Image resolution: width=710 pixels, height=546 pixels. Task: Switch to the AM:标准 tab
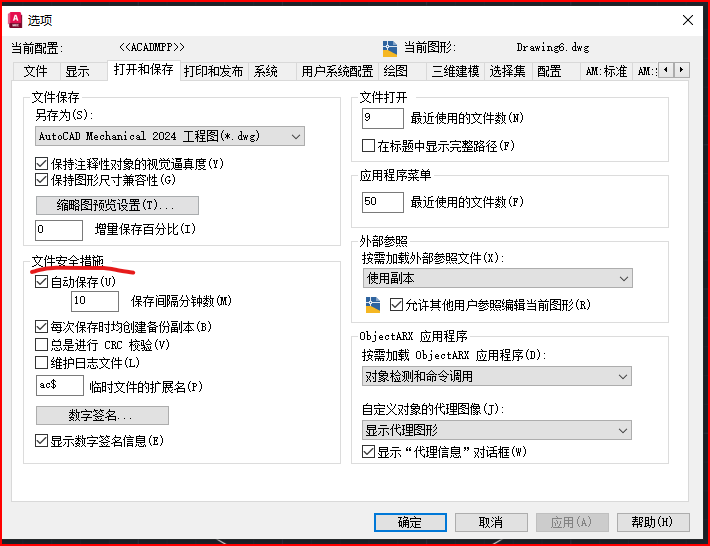click(606, 72)
